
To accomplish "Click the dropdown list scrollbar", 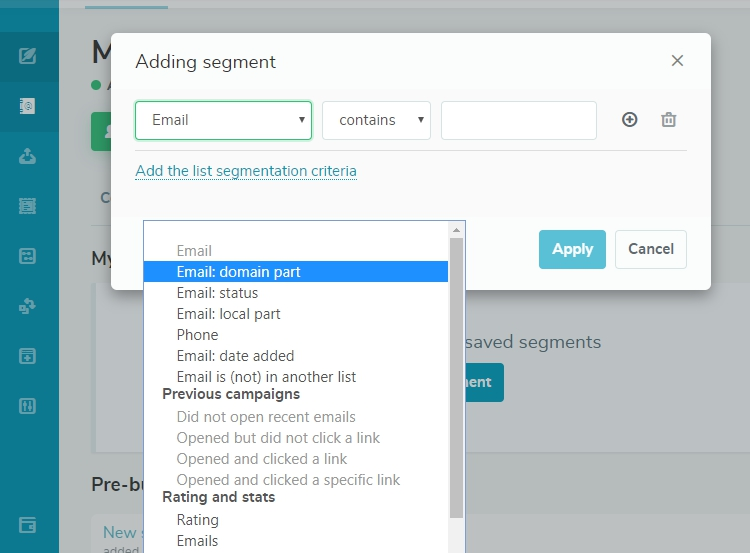I will pos(457,380).
